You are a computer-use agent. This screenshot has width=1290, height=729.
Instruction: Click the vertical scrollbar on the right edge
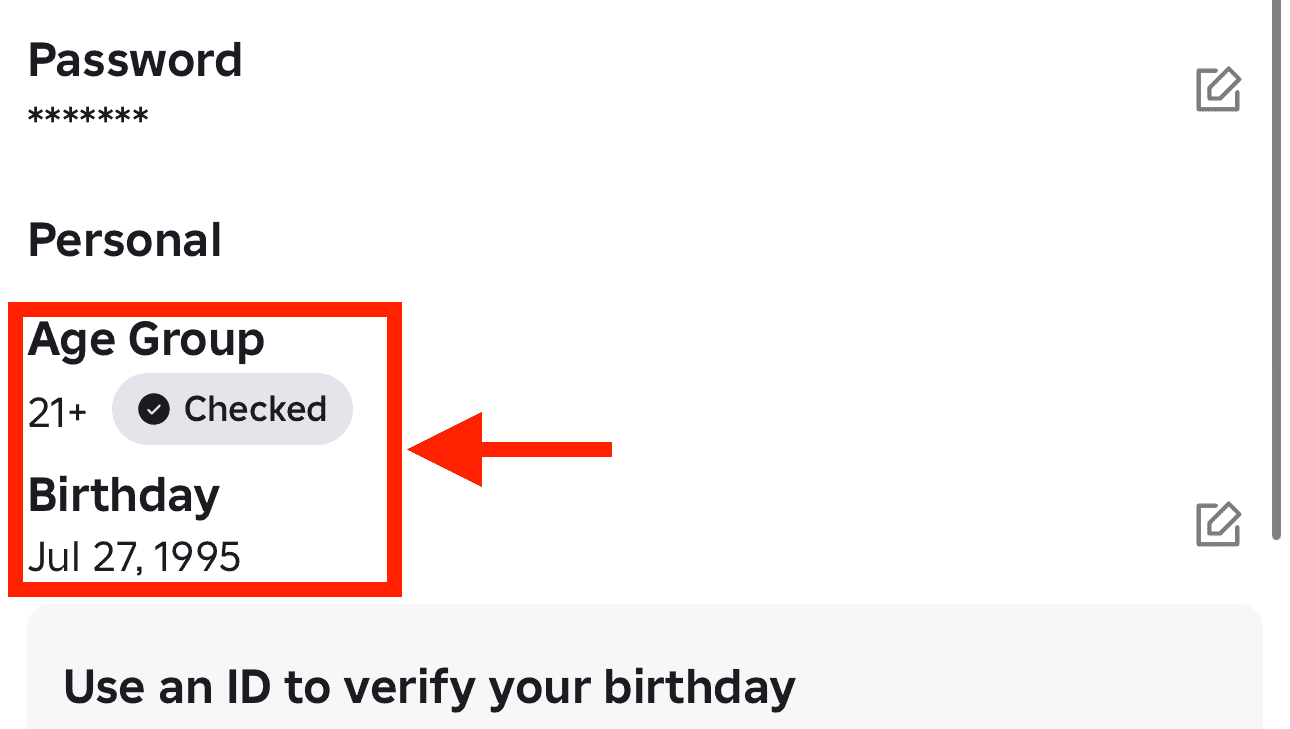coord(1275,270)
